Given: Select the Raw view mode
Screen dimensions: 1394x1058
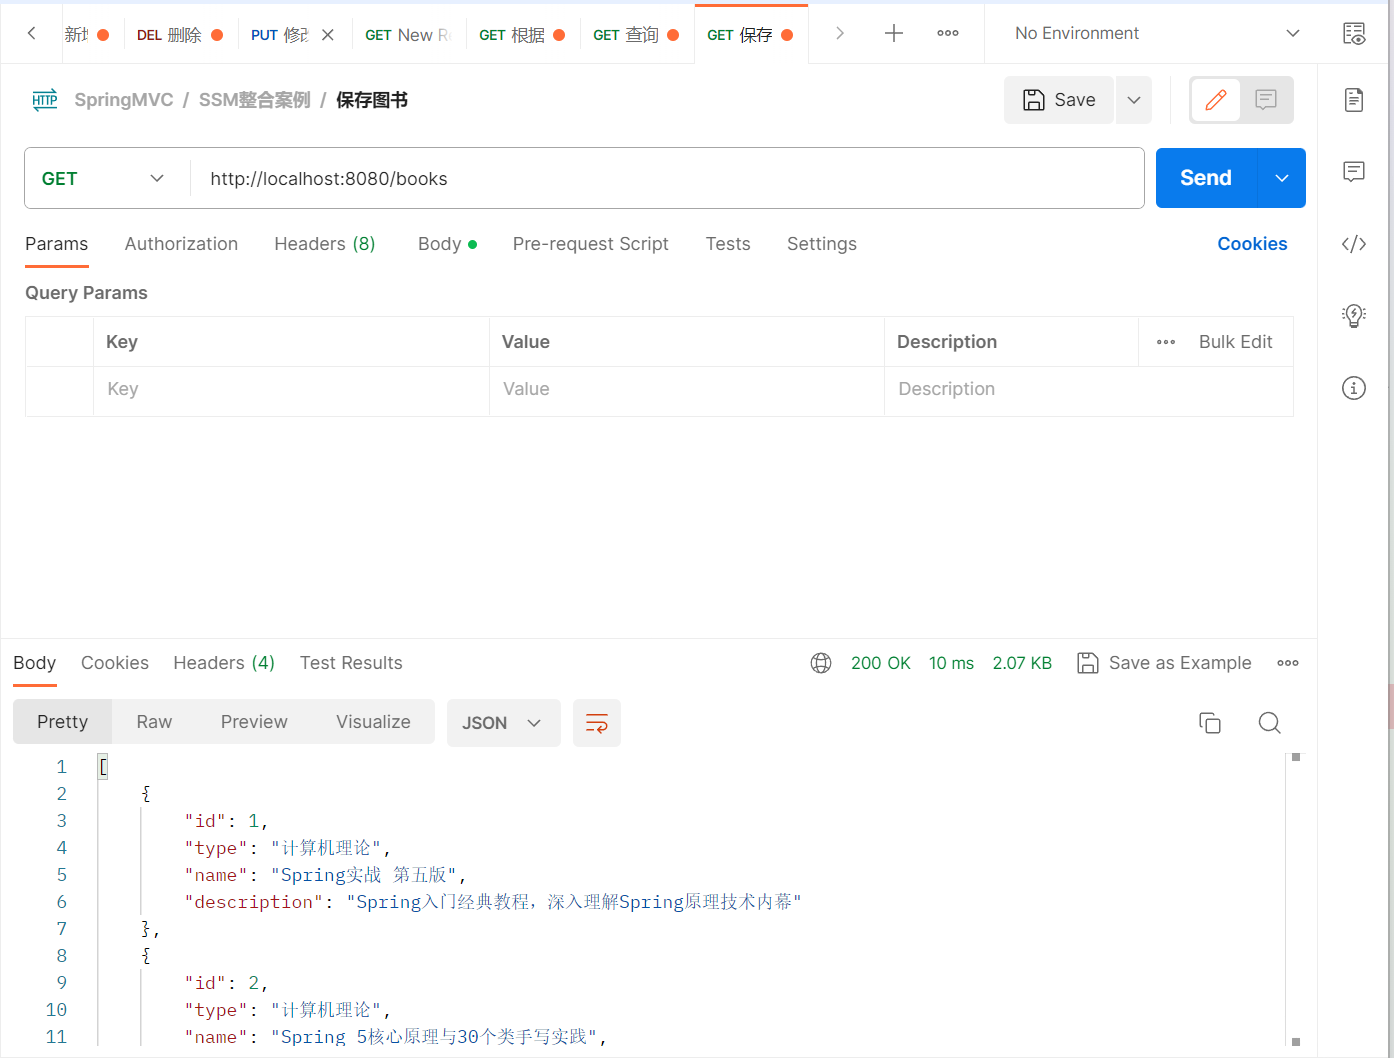Looking at the screenshot, I should tap(154, 722).
